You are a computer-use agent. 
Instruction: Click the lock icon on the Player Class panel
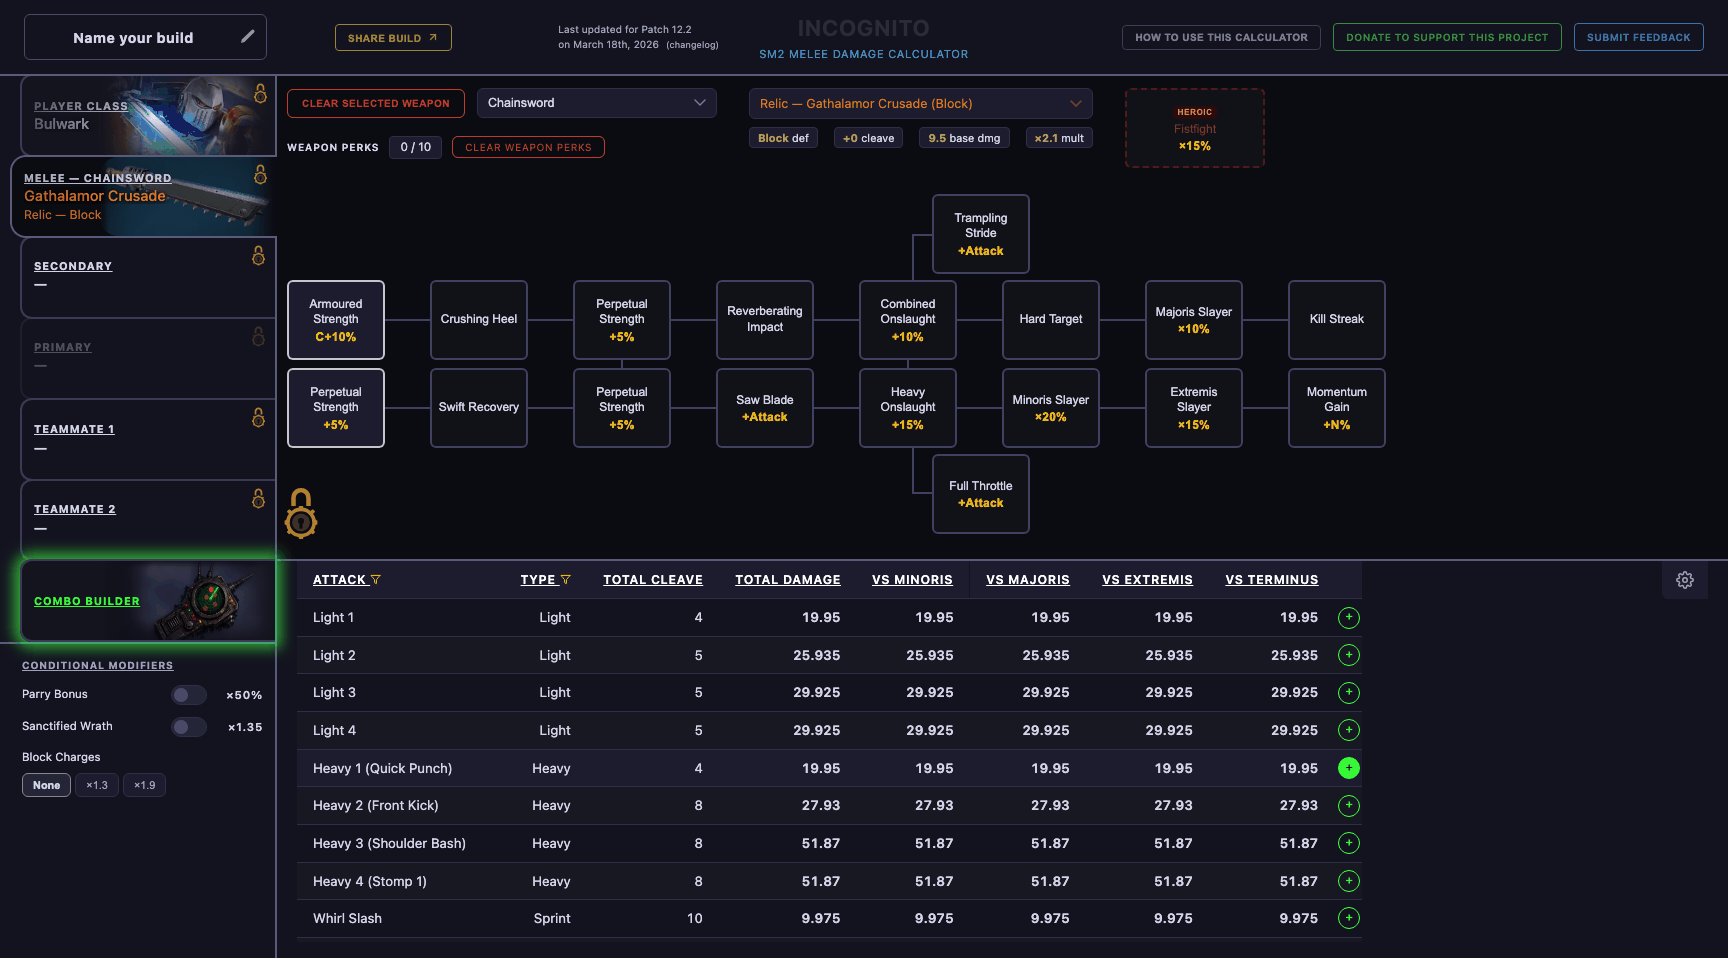[260, 91]
